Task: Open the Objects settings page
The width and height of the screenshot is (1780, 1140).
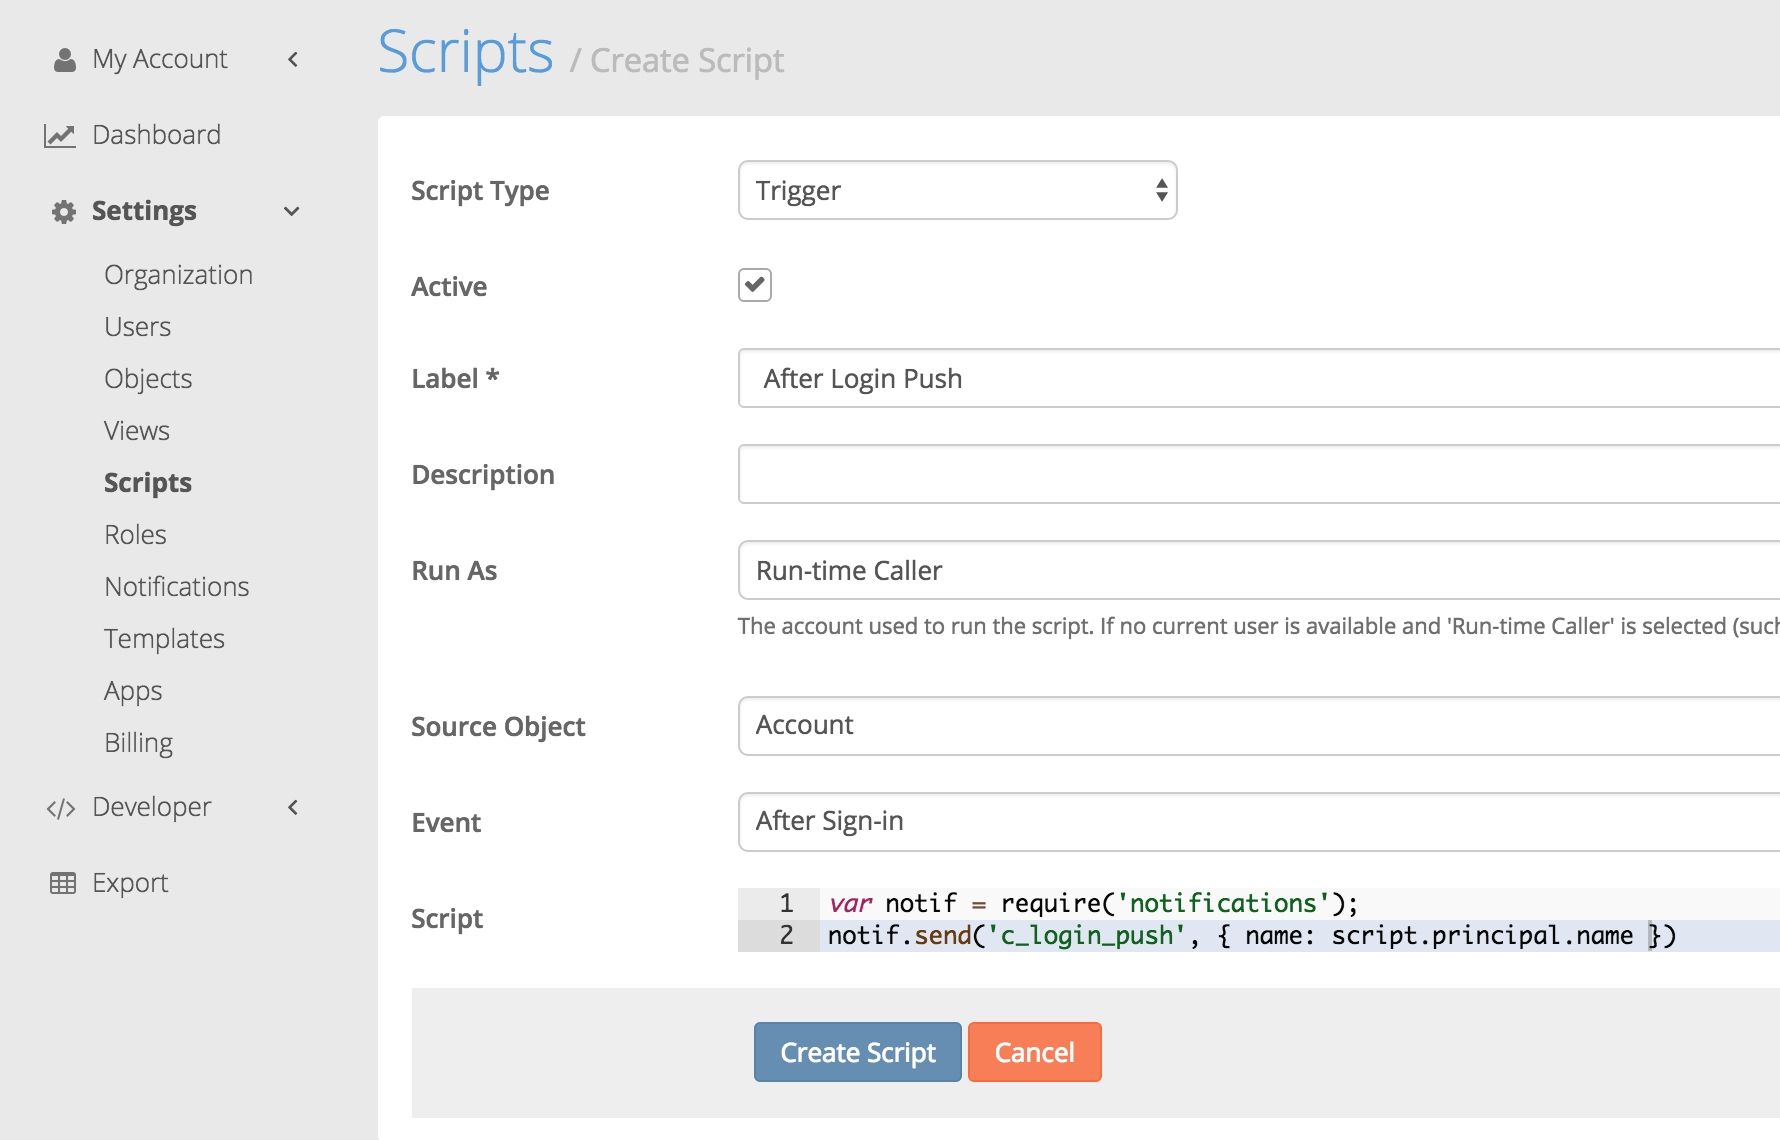Action: [x=148, y=379]
